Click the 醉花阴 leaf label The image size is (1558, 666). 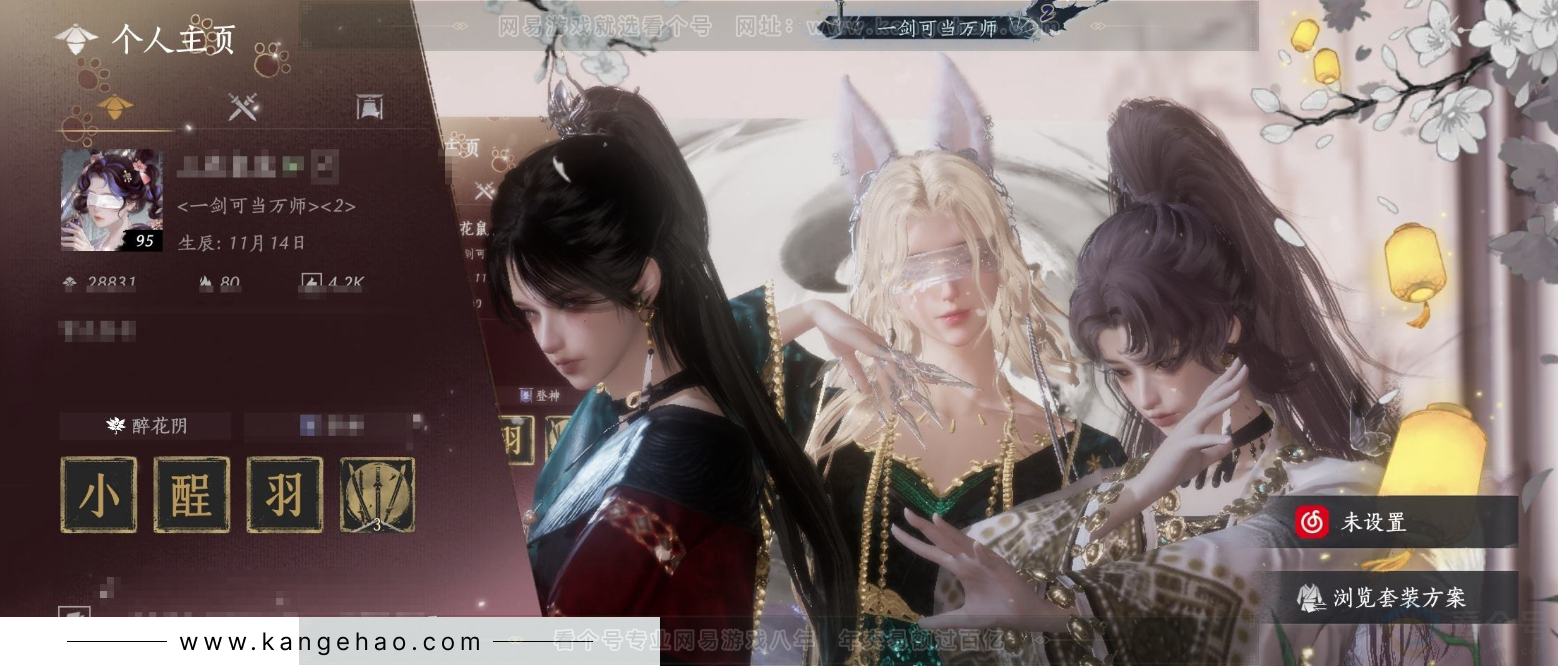click(146, 426)
